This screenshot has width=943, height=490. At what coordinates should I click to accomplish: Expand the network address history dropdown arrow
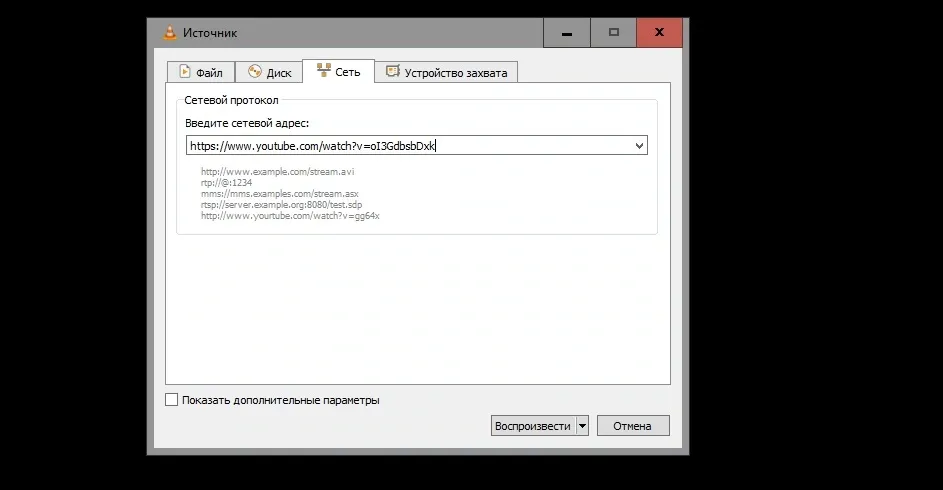pyautogui.click(x=639, y=145)
